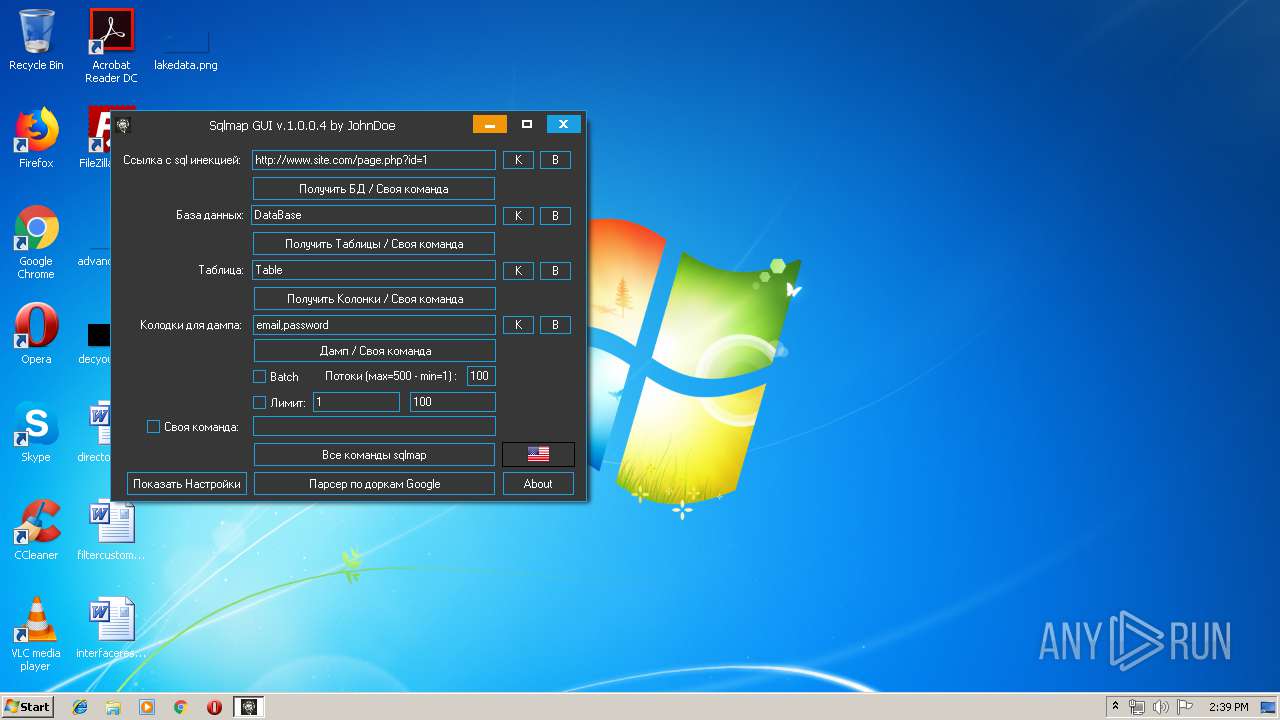Enable the Batch checkbox
1280x720 pixels.
coord(259,377)
